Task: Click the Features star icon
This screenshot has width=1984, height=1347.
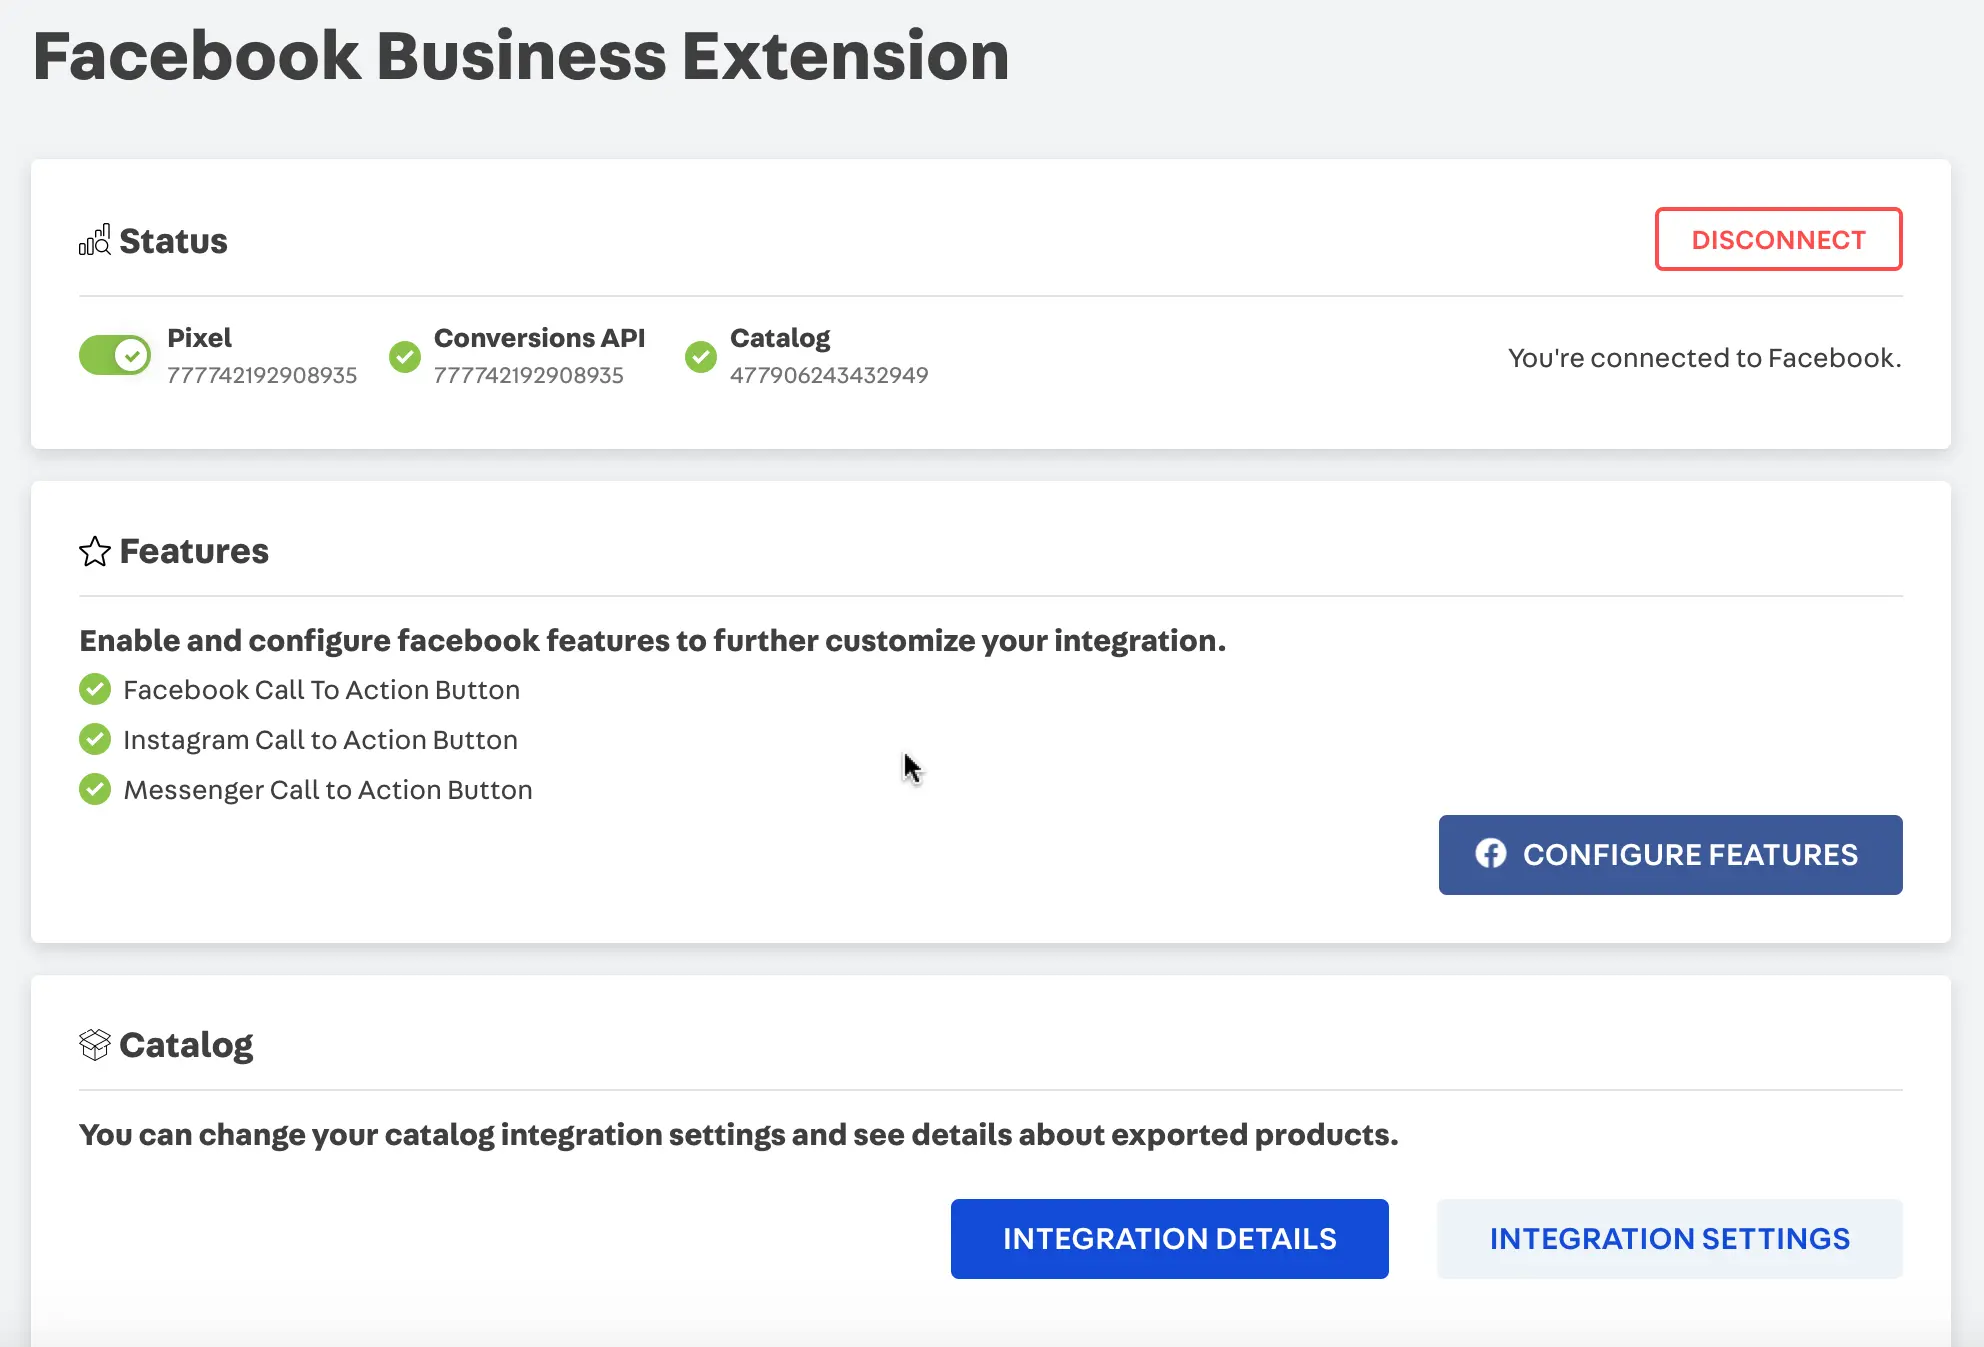Action: tap(95, 551)
